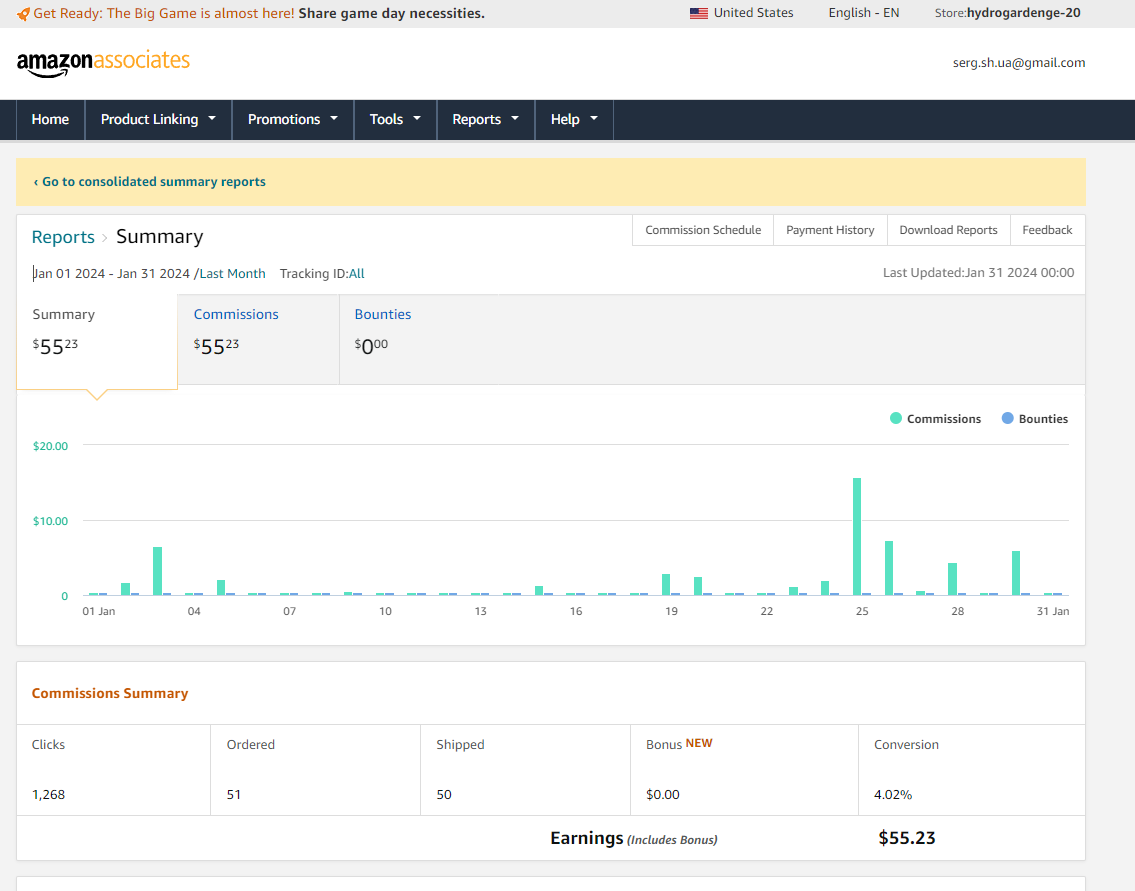Click the $20.00 axis label
This screenshot has width=1135, height=891.
(51, 446)
